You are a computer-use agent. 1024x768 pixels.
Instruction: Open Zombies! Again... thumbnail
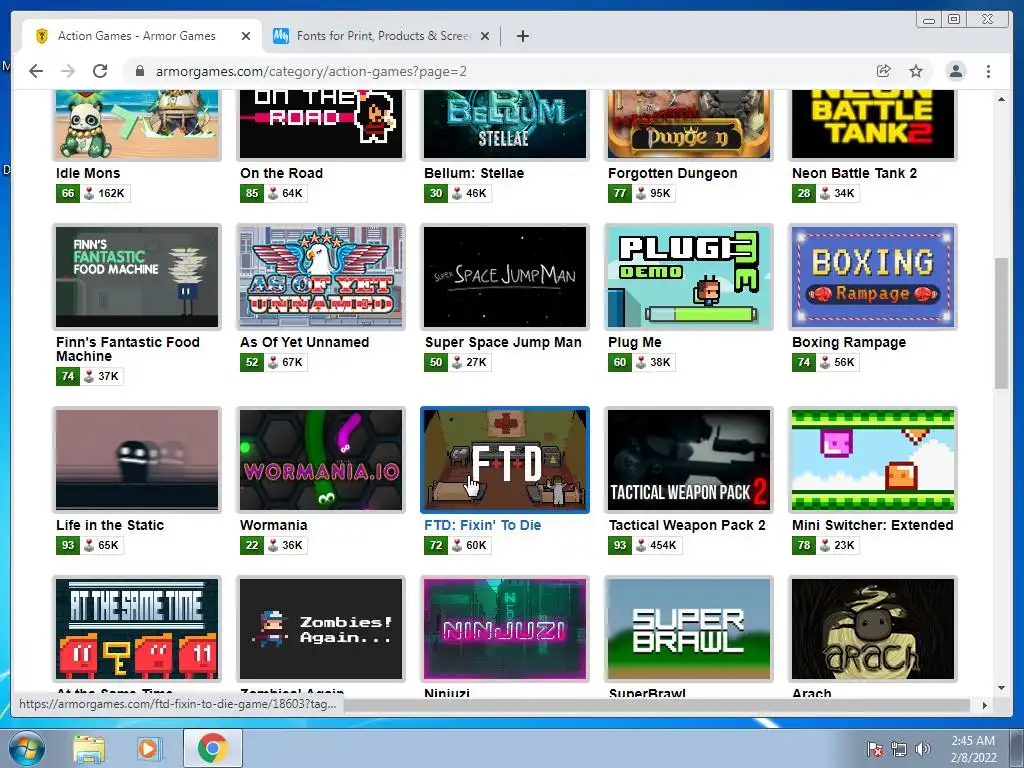coord(321,629)
